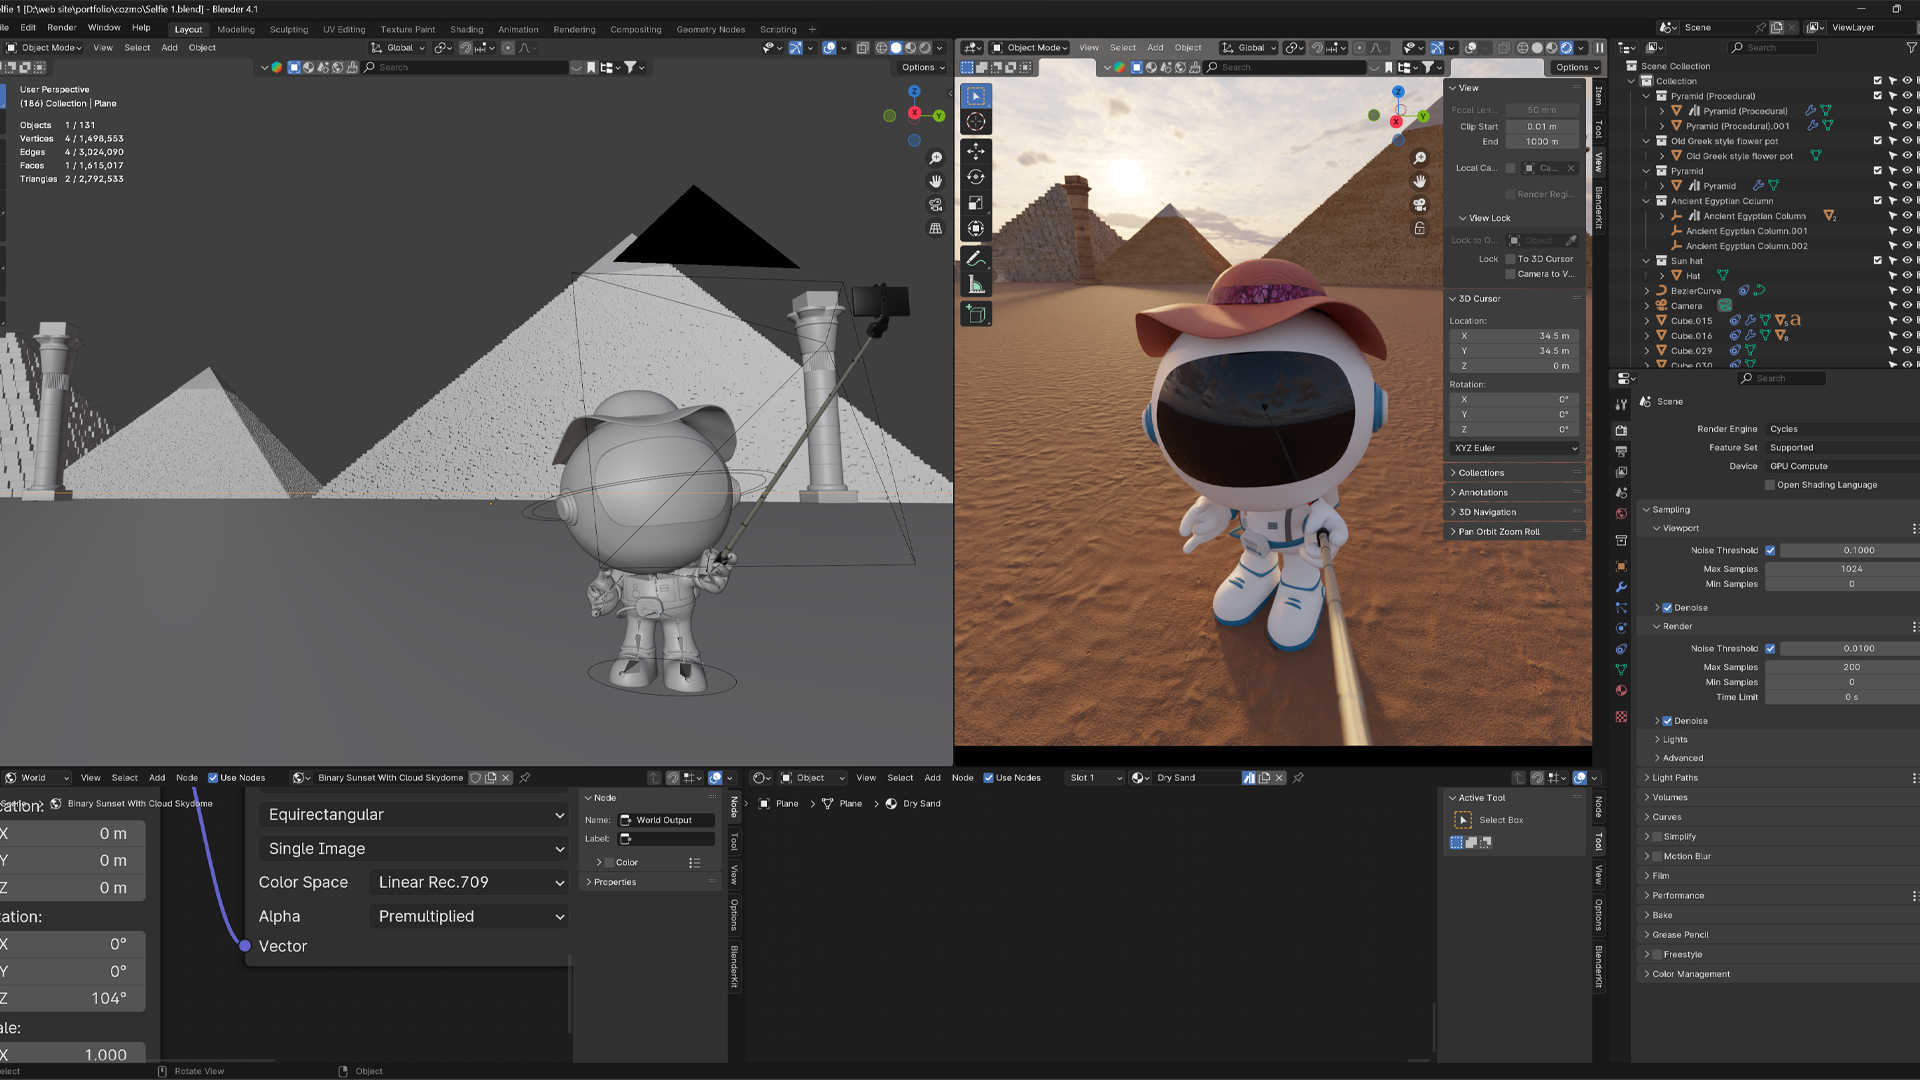
Task: Open the Color Space Linear Rec.709 dropdown
Action: pyautogui.click(x=469, y=882)
